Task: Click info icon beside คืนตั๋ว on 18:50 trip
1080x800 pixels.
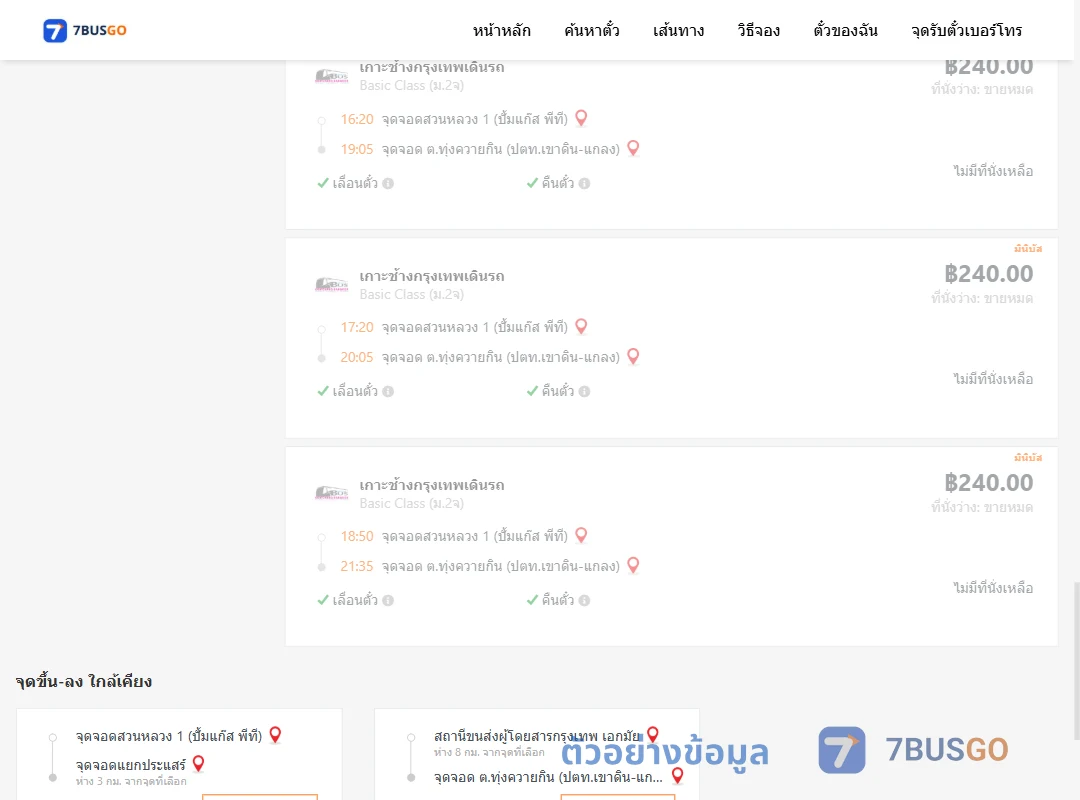Action: 584,600
